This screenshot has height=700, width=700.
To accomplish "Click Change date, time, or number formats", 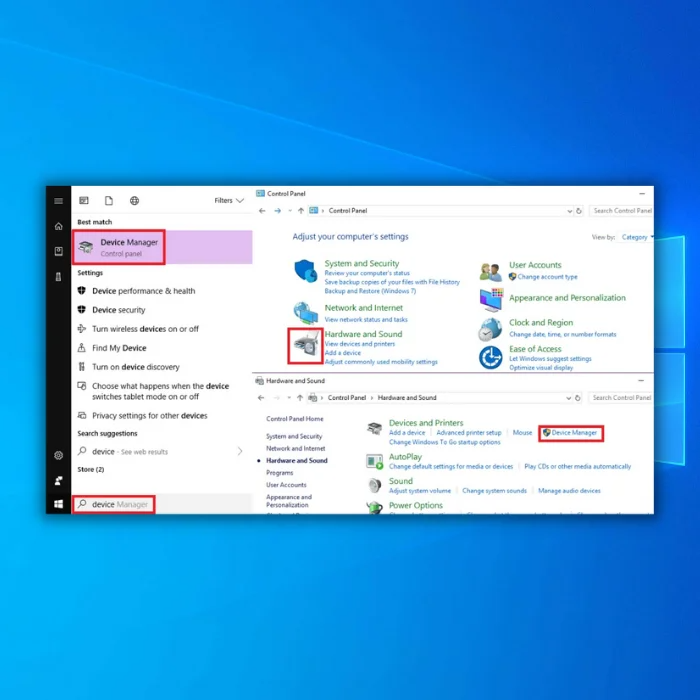I will tap(562, 334).
